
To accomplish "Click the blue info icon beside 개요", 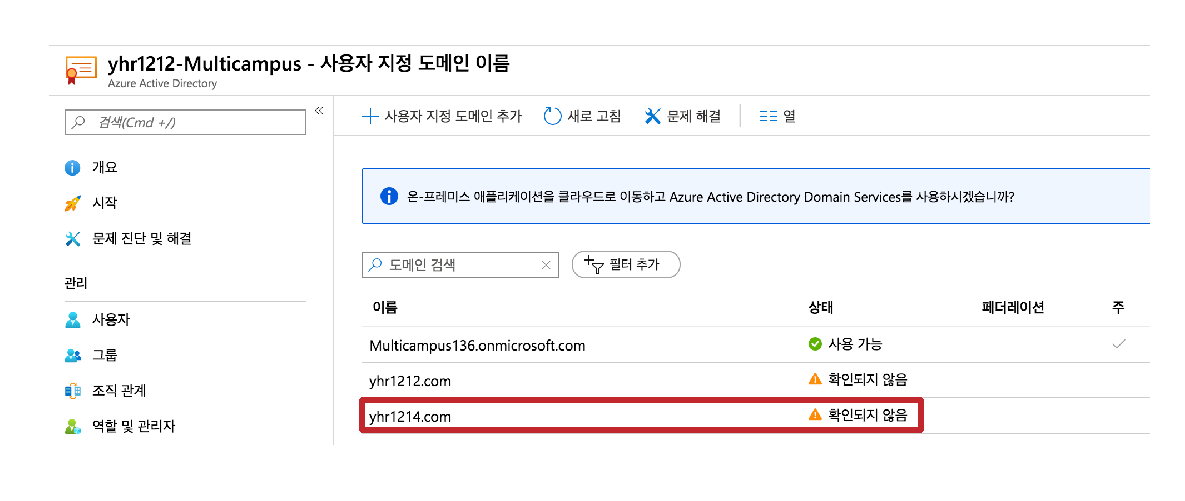I will pyautogui.click(x=73, y=168).
